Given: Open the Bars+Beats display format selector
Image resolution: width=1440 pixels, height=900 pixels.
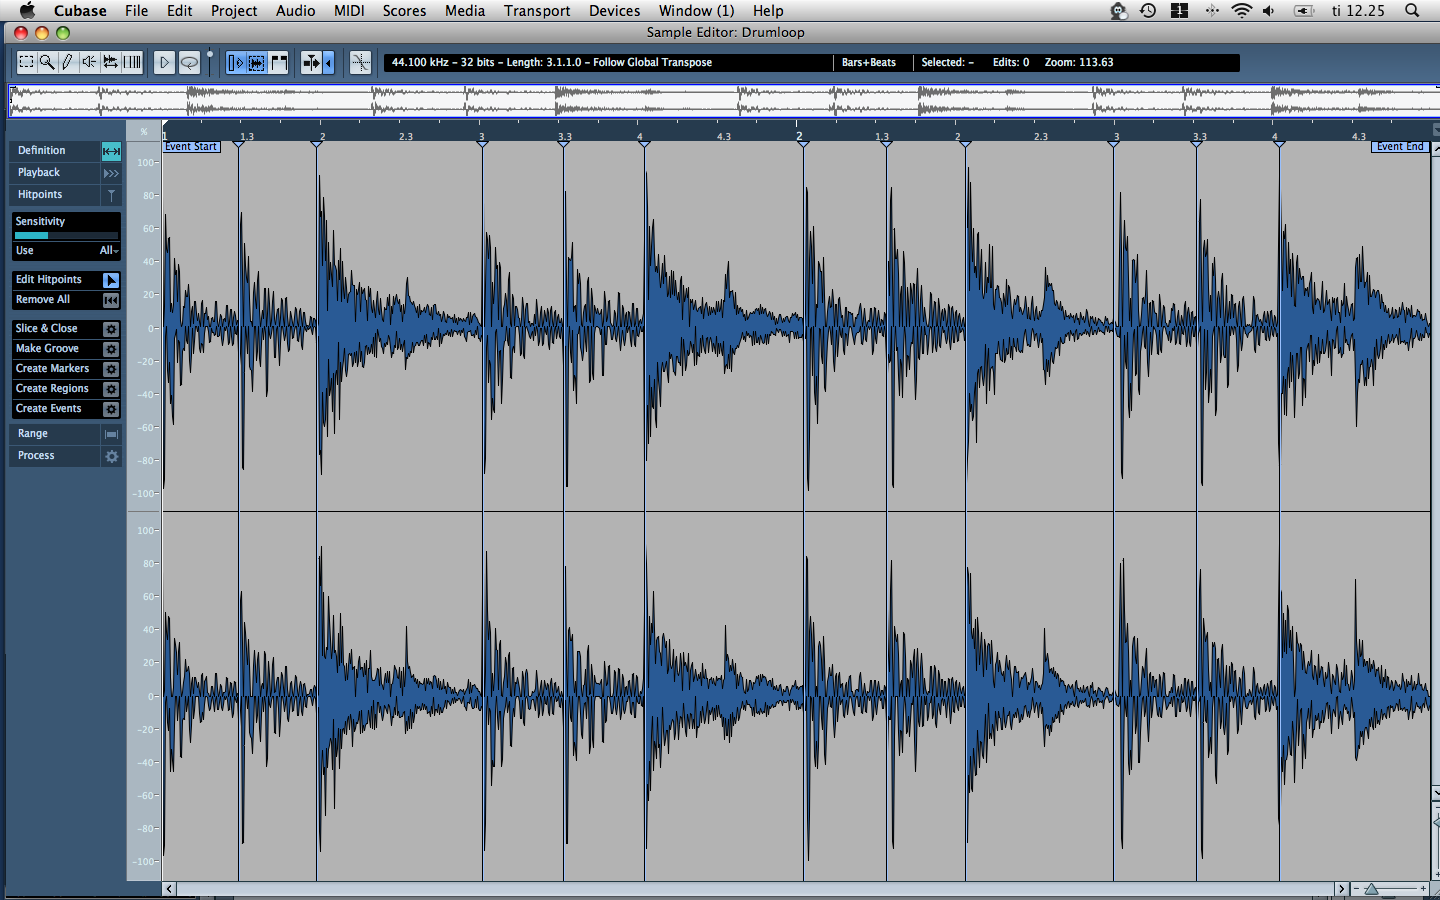Looking at the screenshot, I should [x=869, y=63].
